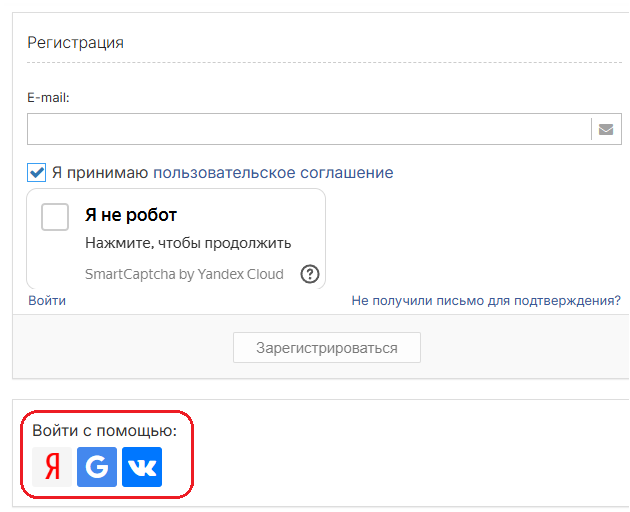Open the SmartCaptcha help question mark

310,274
